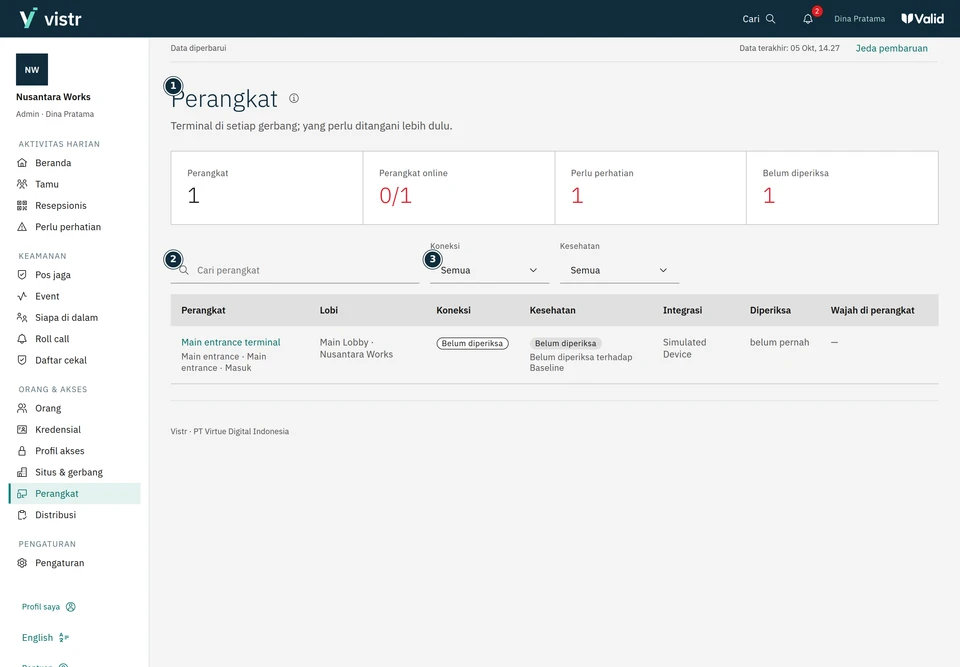Open the Koneksi filter dropdown

tap(489, 270)
